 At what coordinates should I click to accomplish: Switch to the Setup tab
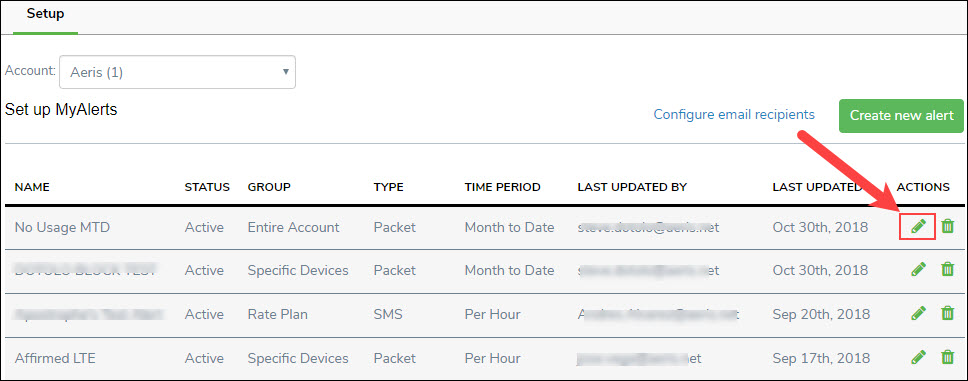click(x=45, y=14)
